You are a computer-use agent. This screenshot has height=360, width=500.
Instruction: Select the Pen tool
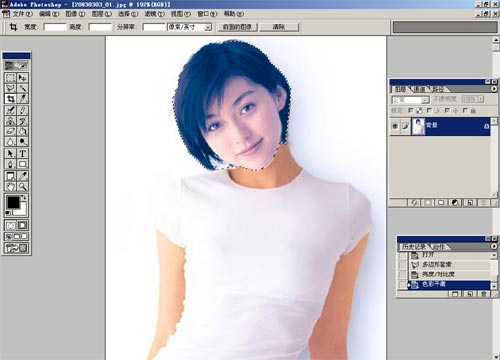tap(11, 164)
